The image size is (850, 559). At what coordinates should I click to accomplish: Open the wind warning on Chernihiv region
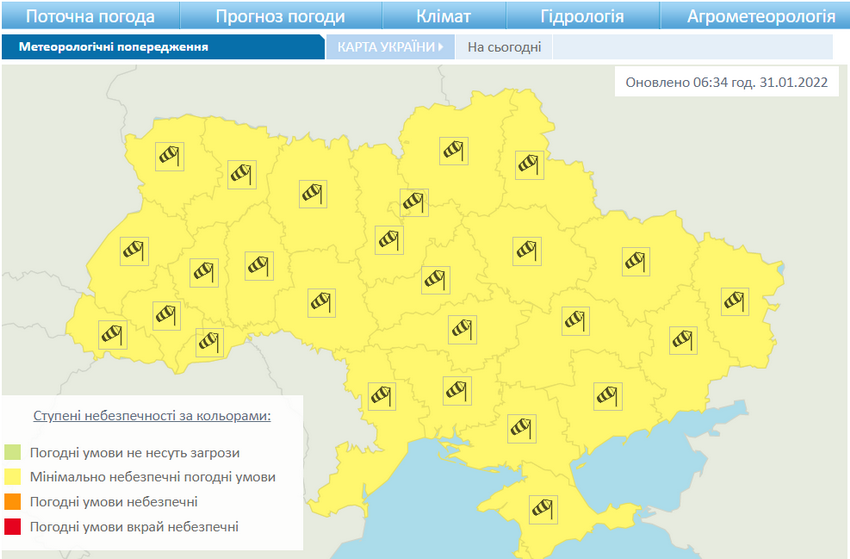pyautogui.click(x=455, y=151)
